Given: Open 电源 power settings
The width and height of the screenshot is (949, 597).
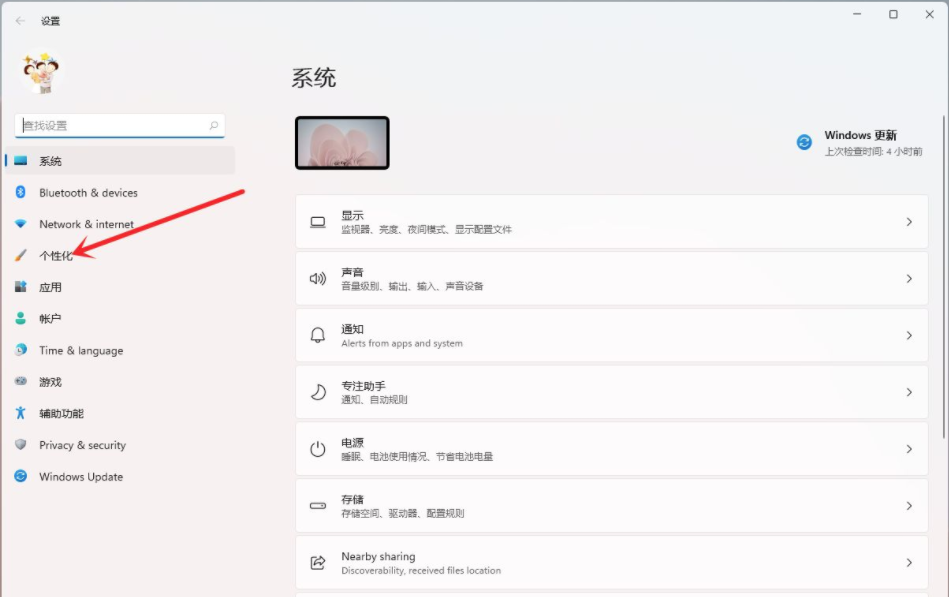Looking at the screenshot, I should [x=611, y=449].
